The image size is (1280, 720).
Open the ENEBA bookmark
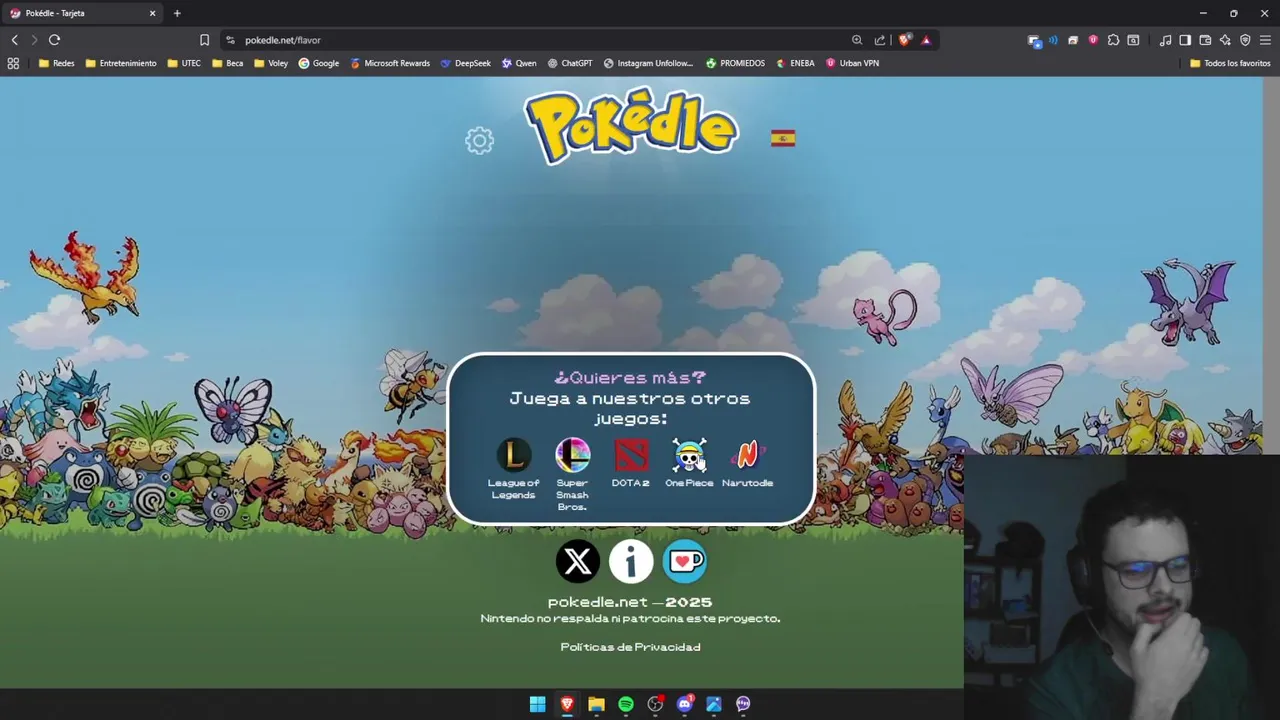[x=795, y=63]
